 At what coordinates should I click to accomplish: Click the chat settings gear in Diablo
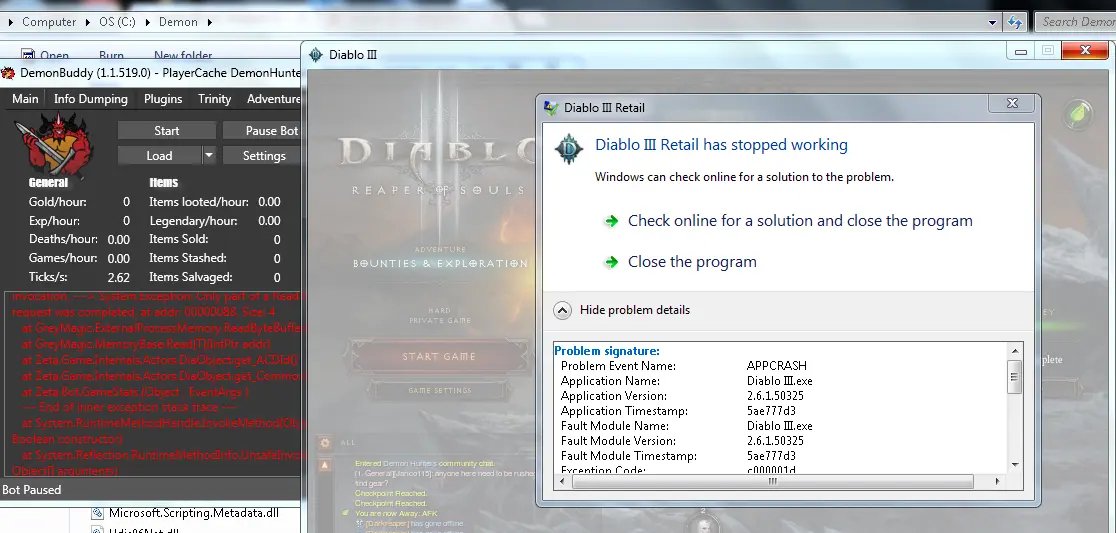325,443
